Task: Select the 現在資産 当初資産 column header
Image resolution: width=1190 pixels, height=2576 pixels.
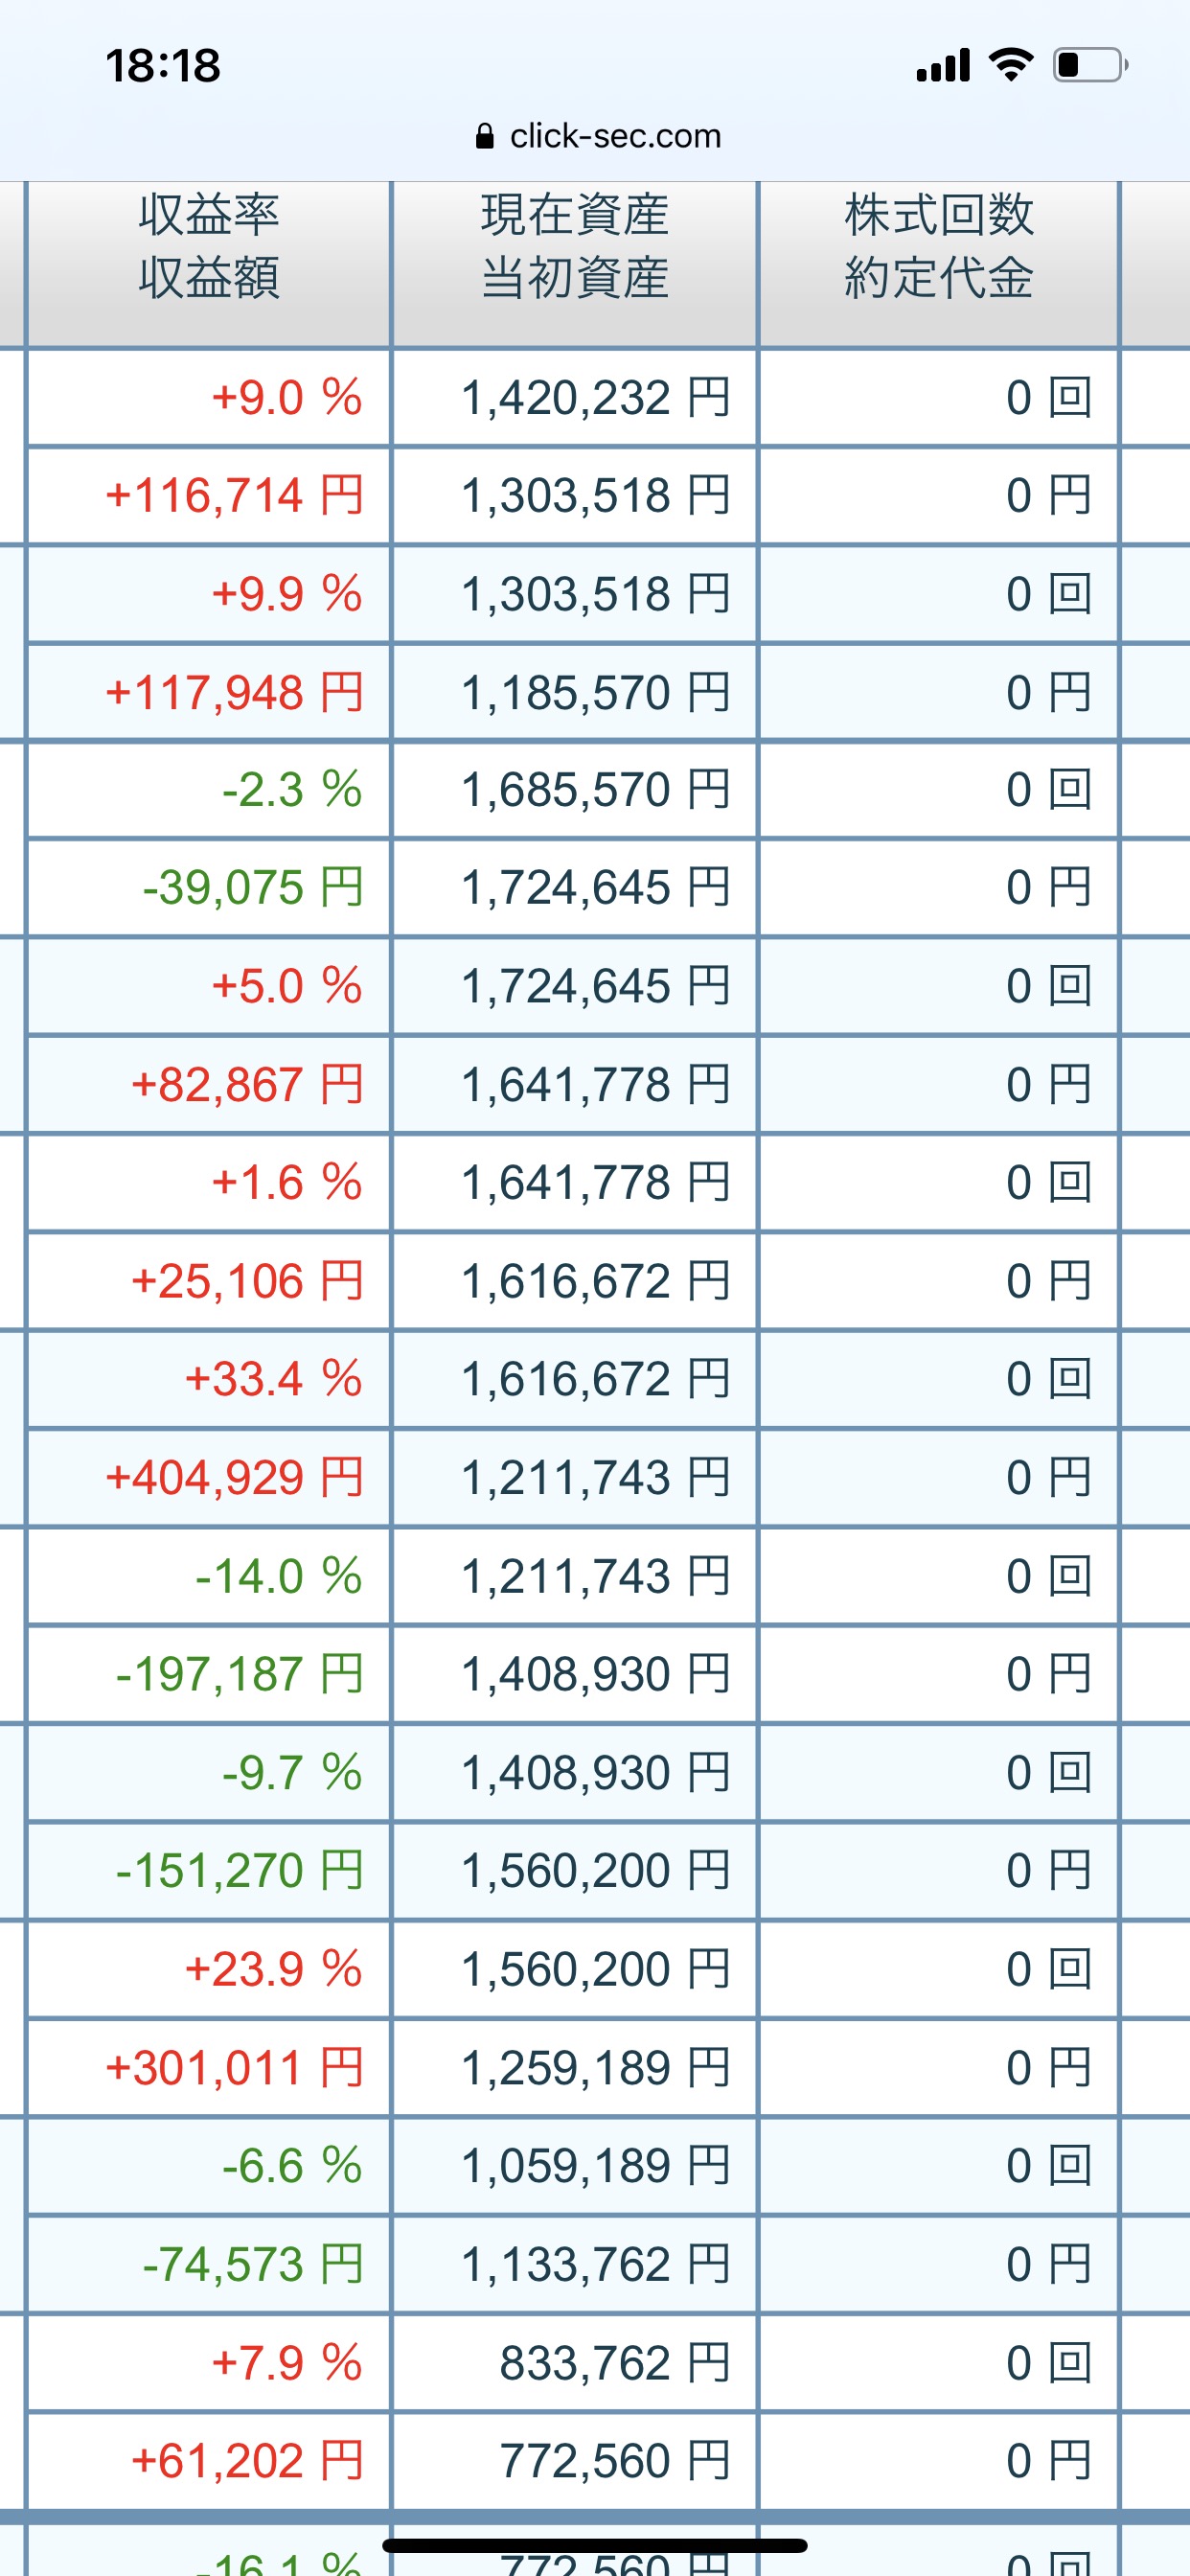Action: (x=574, y=247)
